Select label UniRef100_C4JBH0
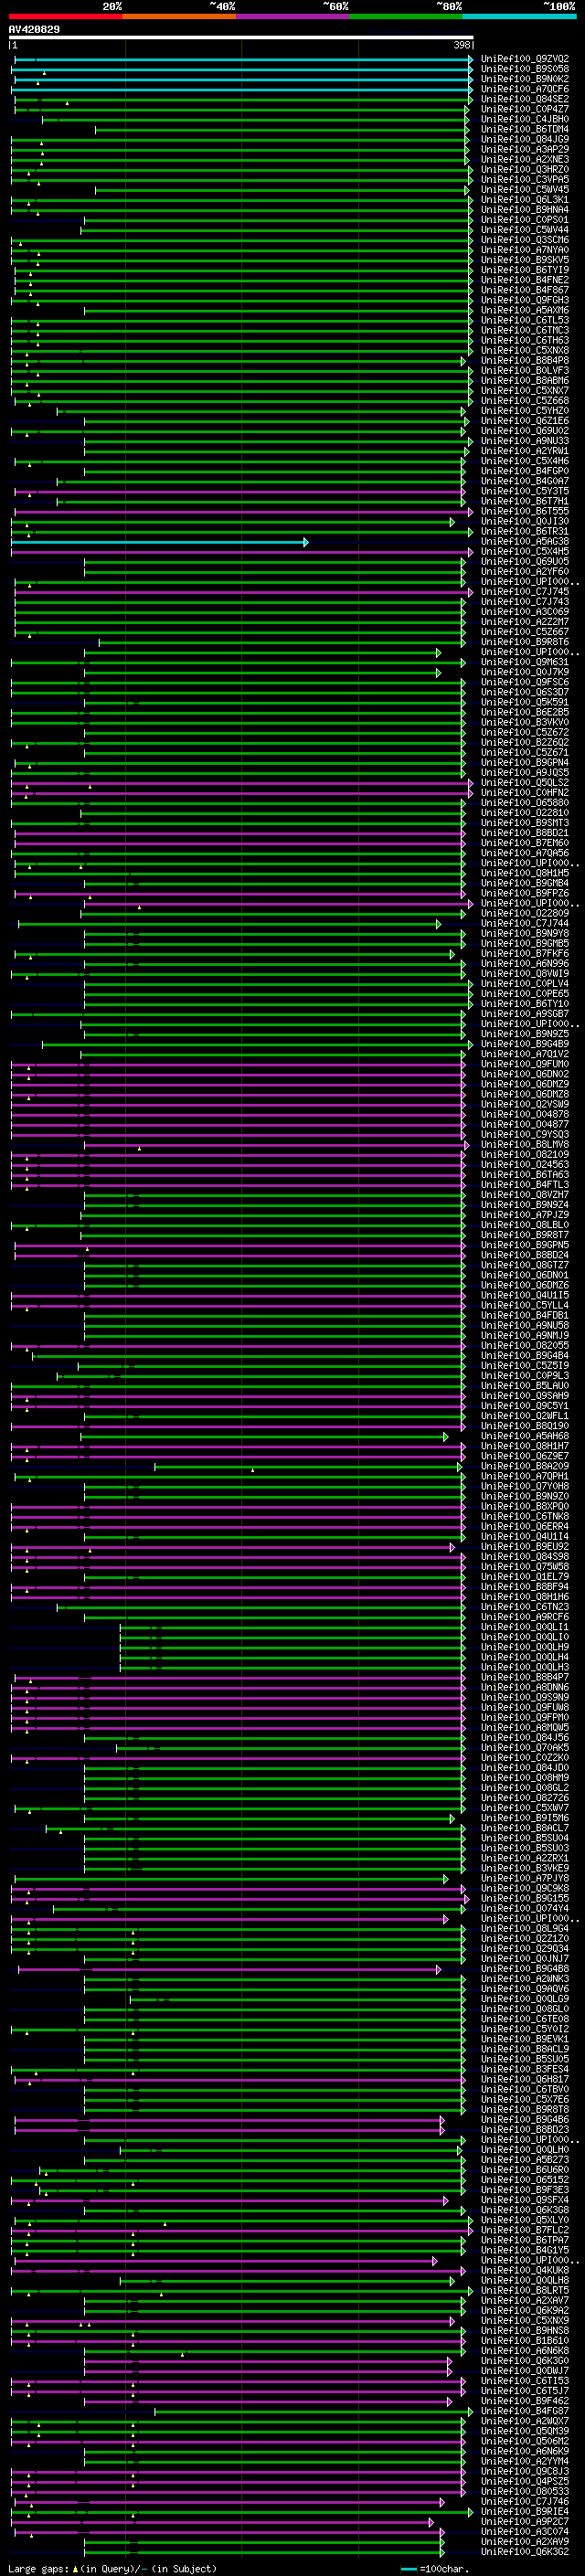Screen dimensions: 585x2576 pyautogui.click(x=525, y=119)
